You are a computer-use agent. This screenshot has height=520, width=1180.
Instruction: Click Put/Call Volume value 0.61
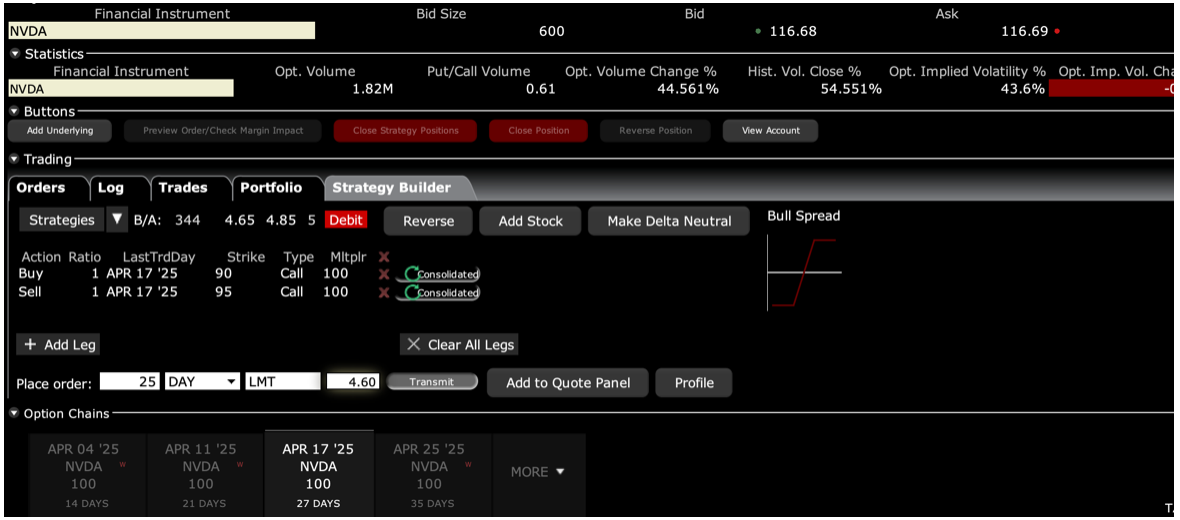[x=541, y=89]
